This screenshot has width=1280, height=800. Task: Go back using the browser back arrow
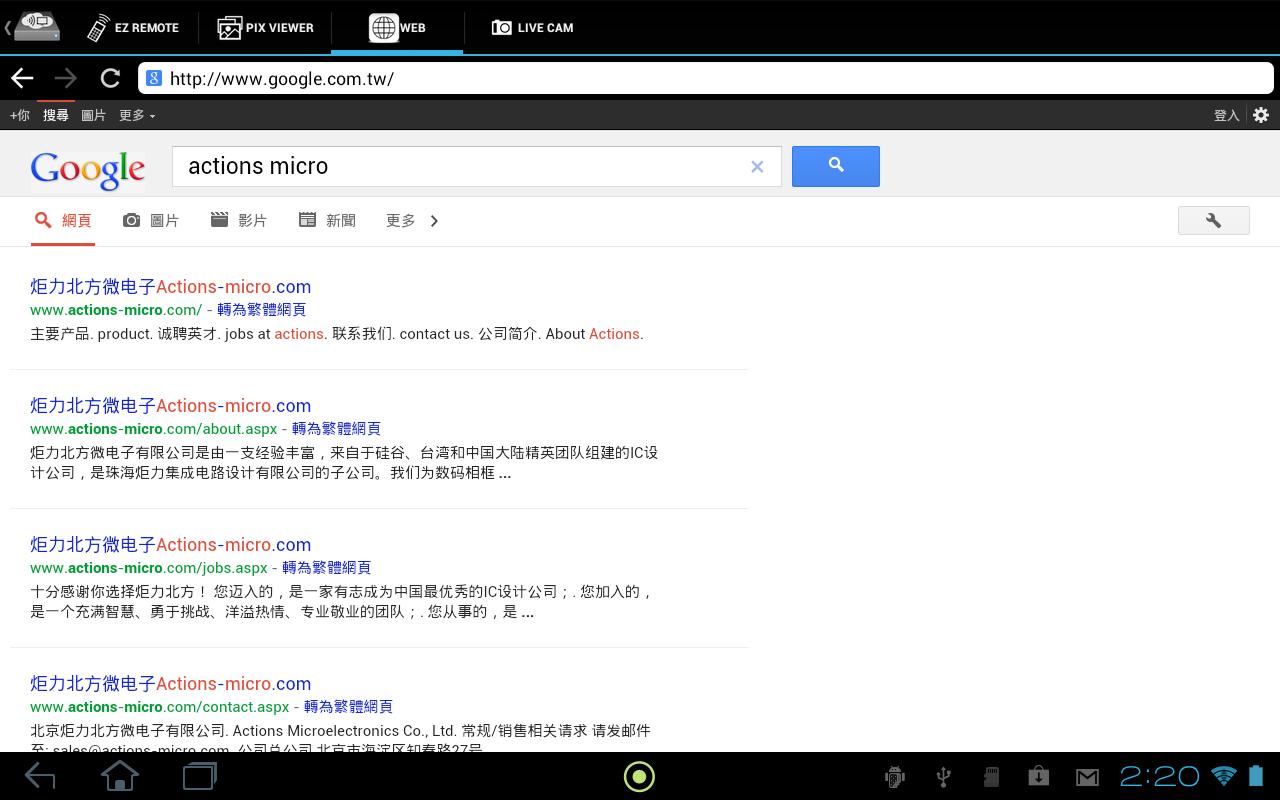point(22,78)
